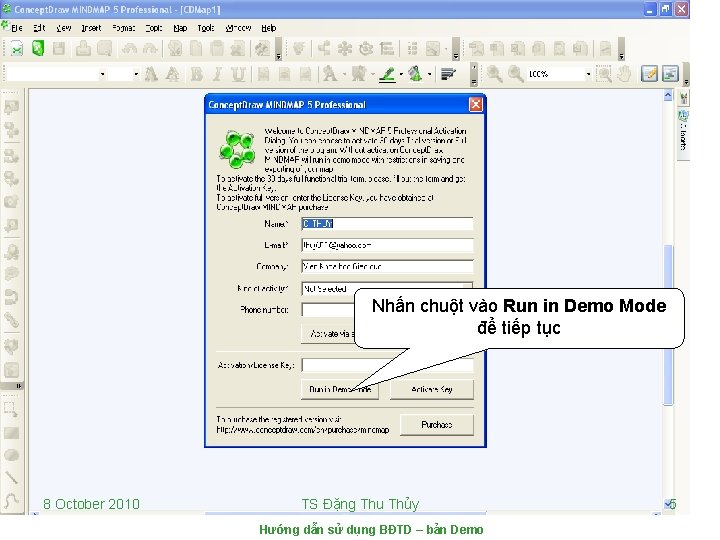Select the Hand pan tool
720x540 pixels.
pyautogui.click(x=624, y=74)
